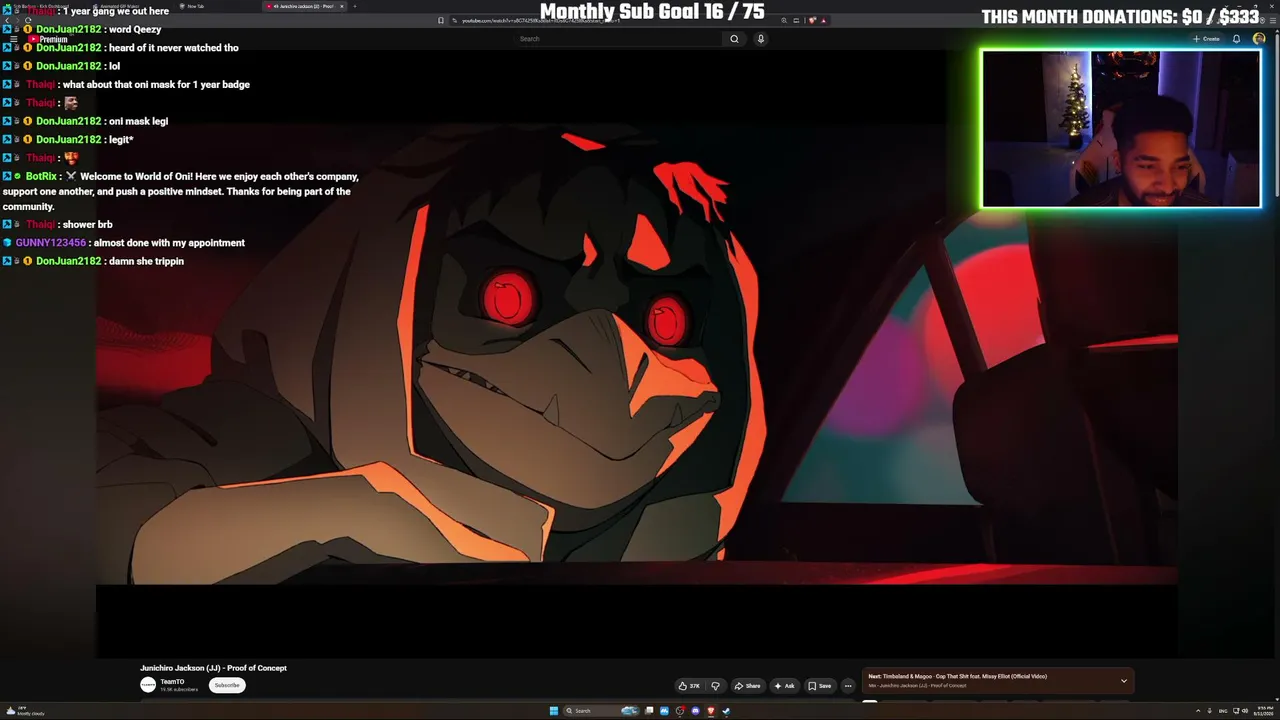This screenshot has width=1280, height=720.
Task: Focus the YouTube search field
Action: [x=620, y=39]
